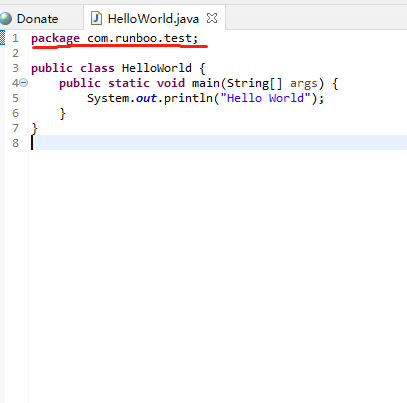Click line number 5 in the ruler
The width and height of the screenshot is (407, 403).
tap(15, 98)
